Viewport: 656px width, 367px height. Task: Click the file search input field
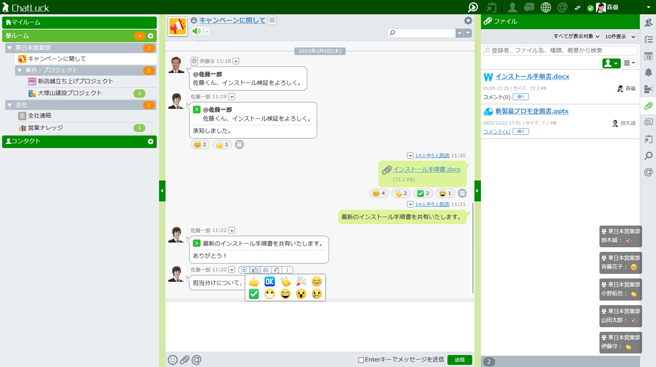point(561,51)
